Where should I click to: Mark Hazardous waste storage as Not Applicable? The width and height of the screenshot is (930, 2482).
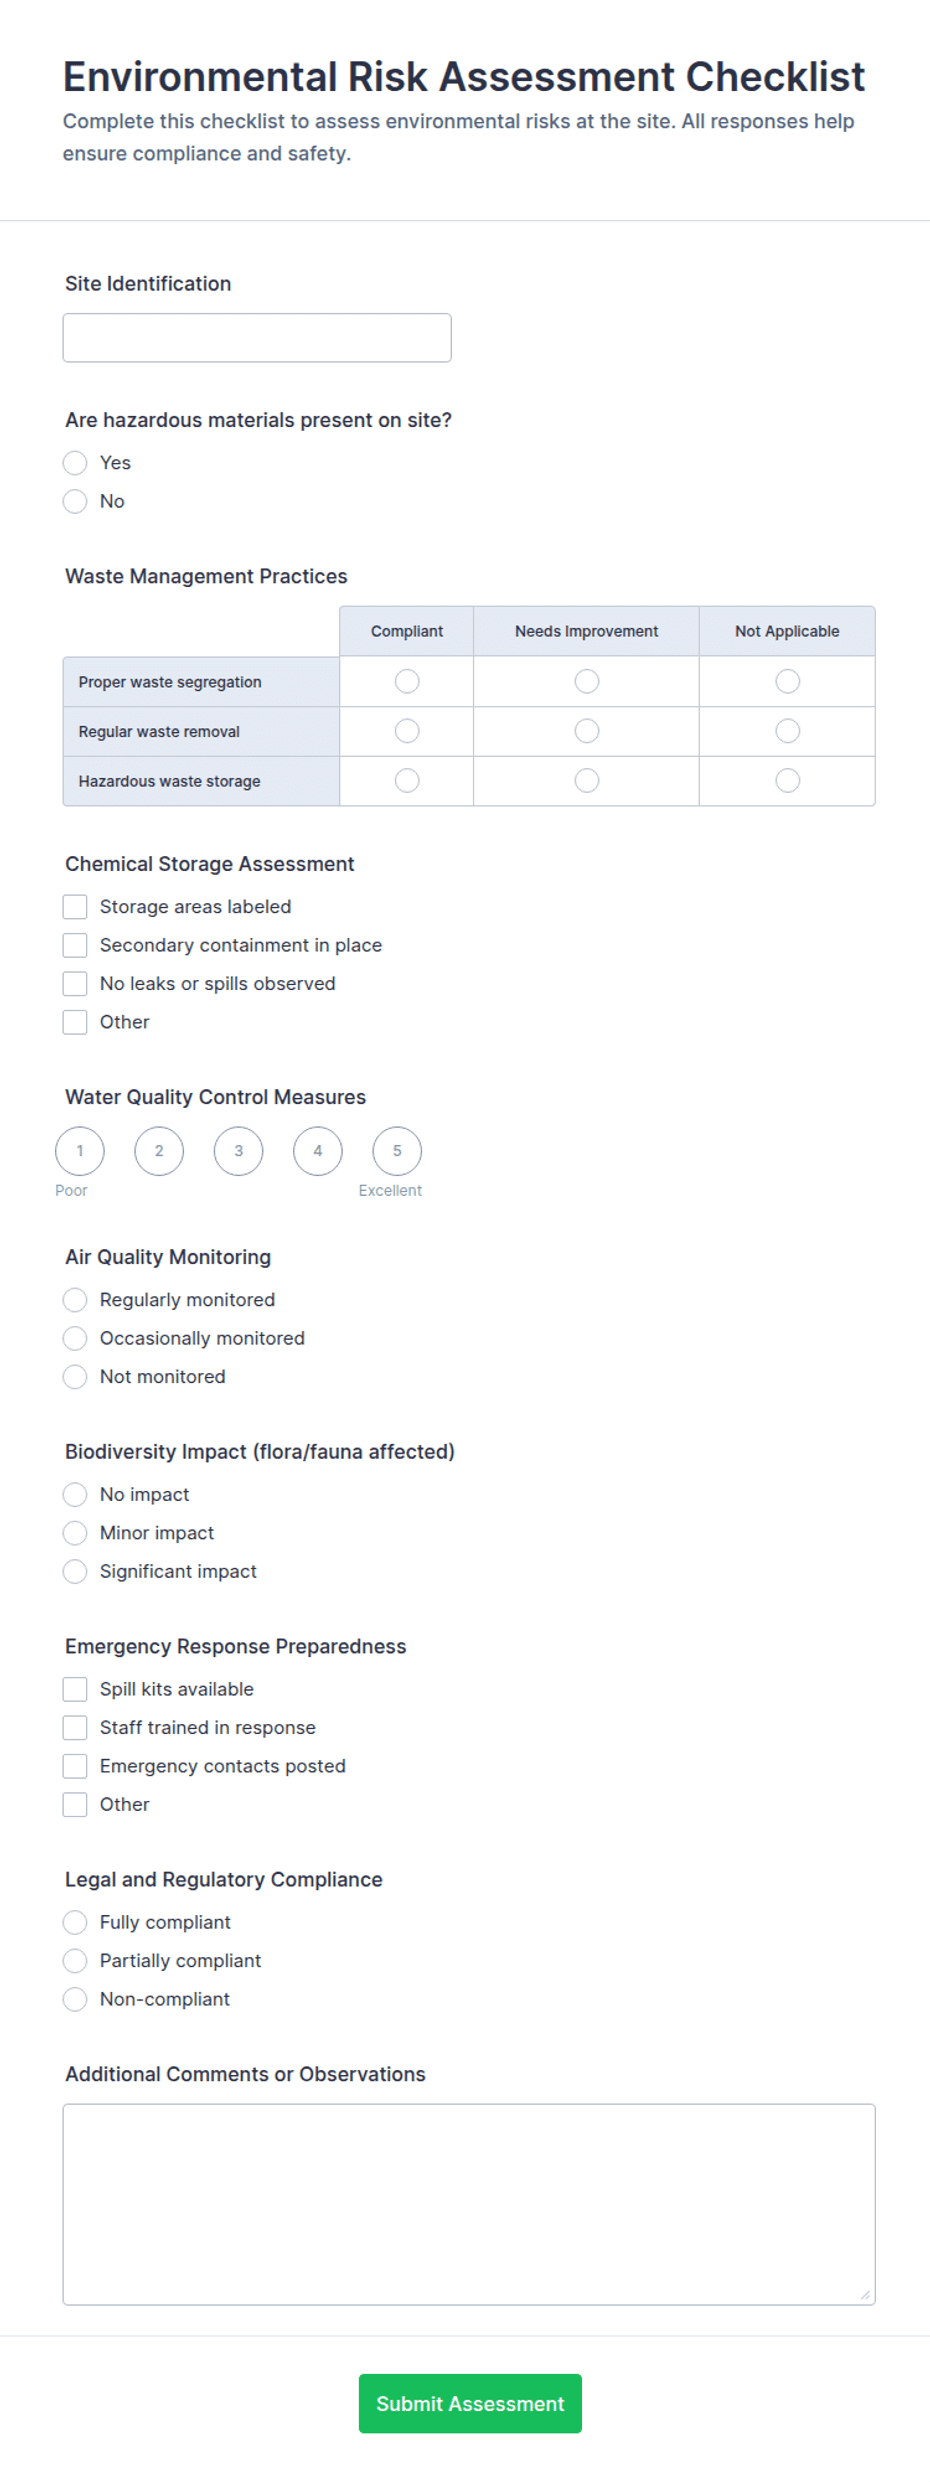pos(788,780)
